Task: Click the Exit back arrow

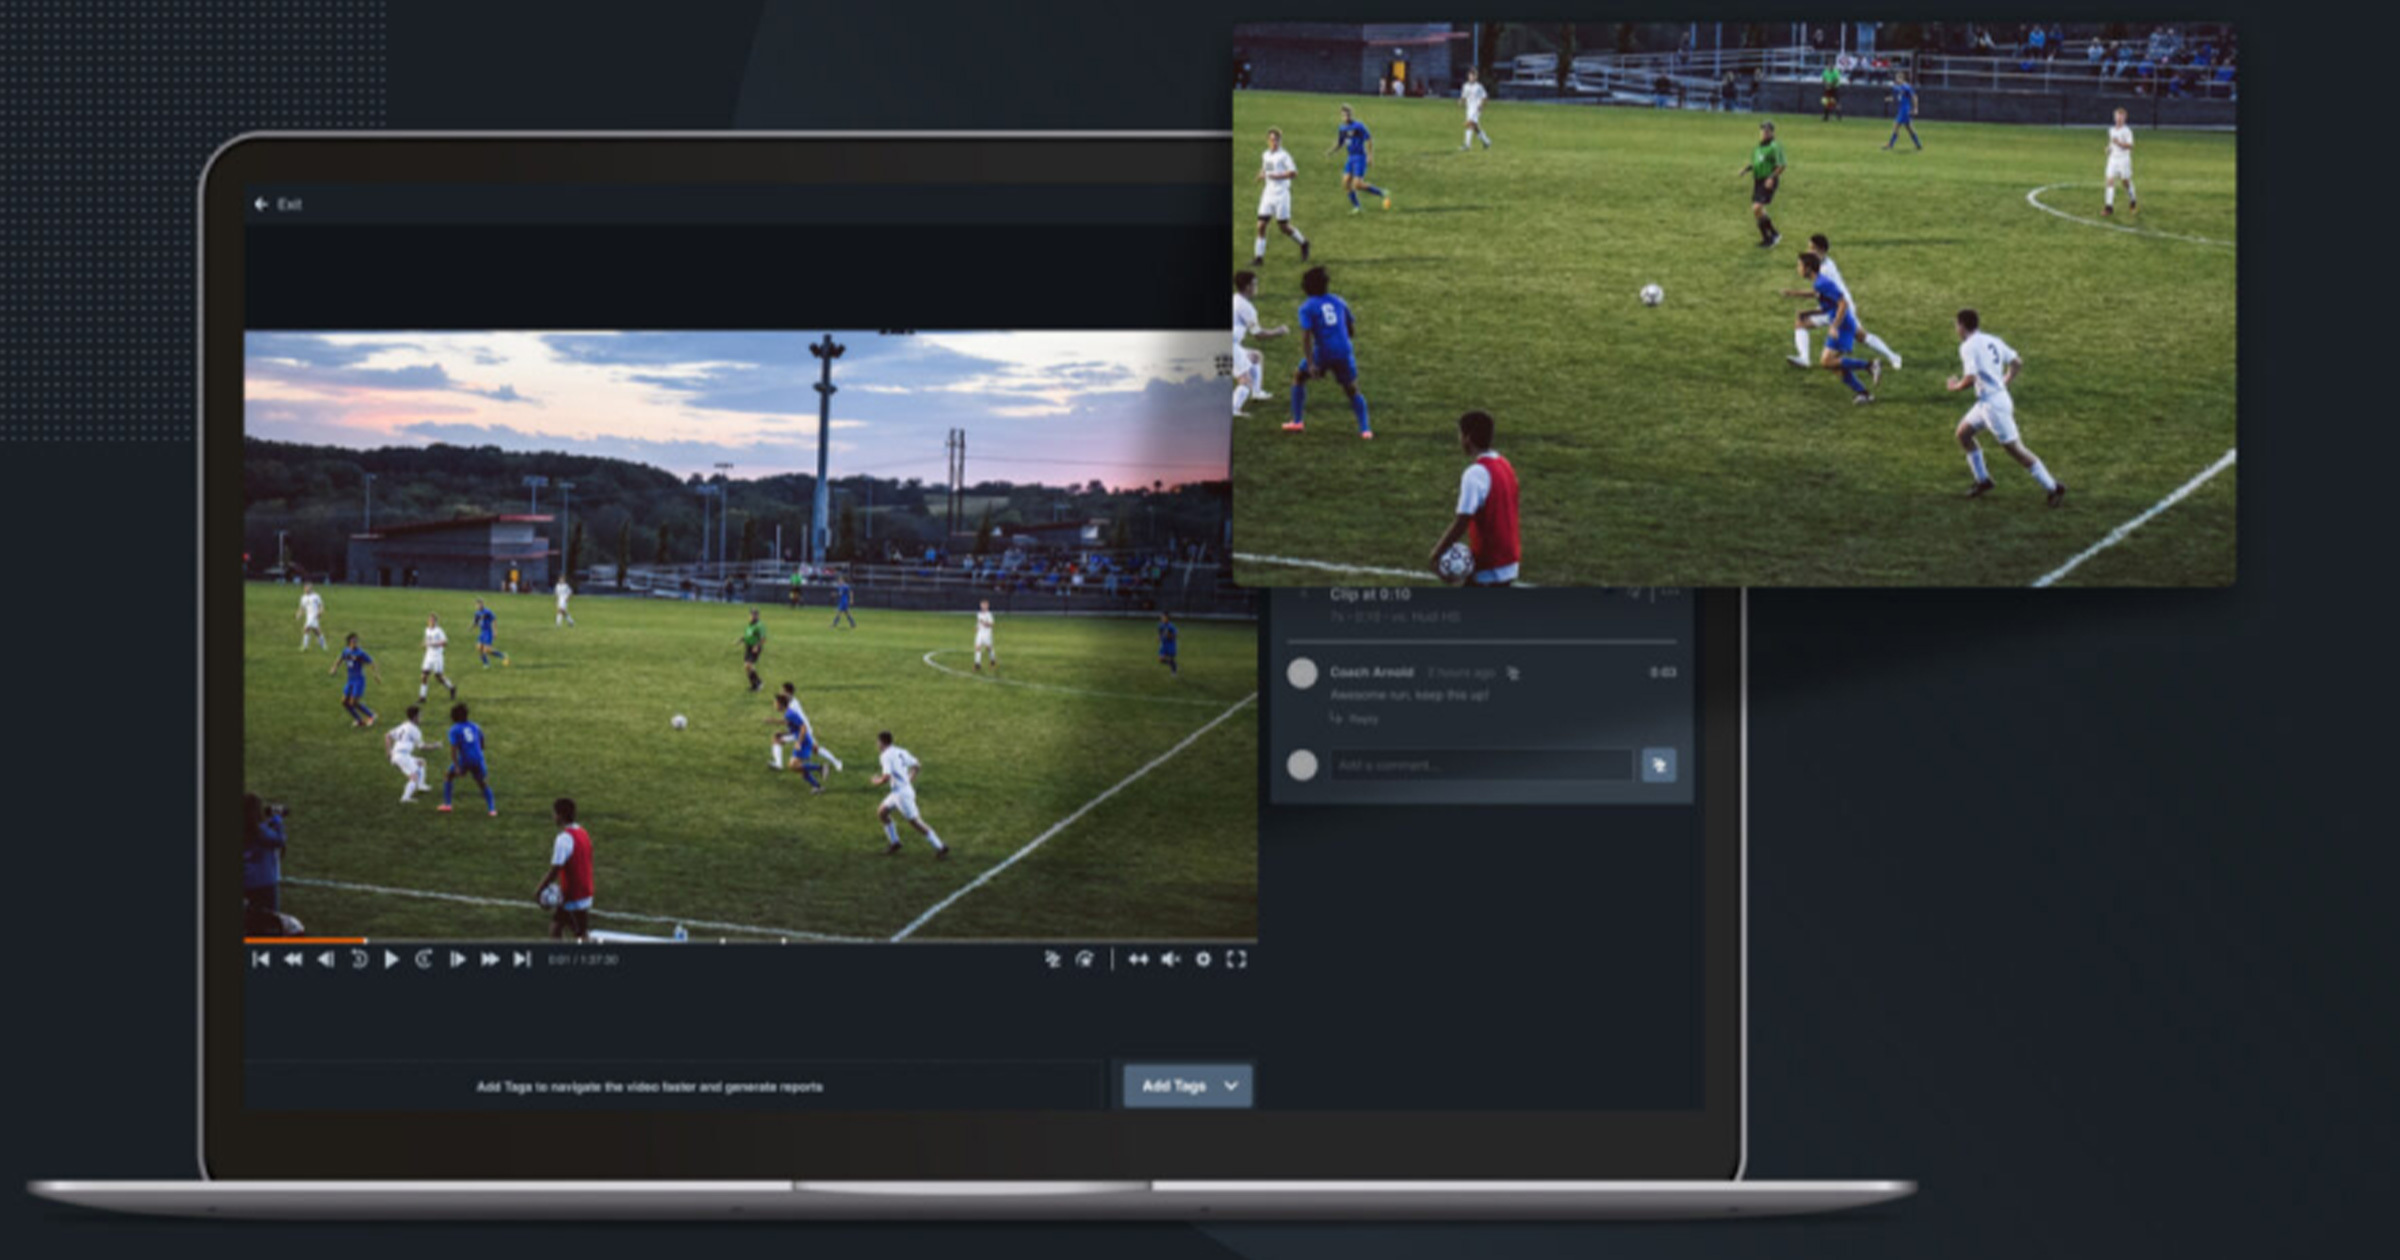Action: coord(262,204)
